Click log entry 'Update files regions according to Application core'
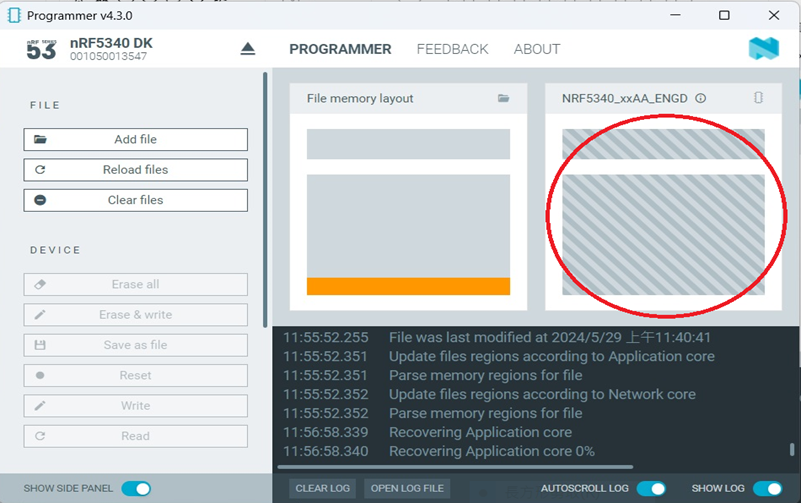The width and height of the screenshot is (801, 503). tap(552, 356)
